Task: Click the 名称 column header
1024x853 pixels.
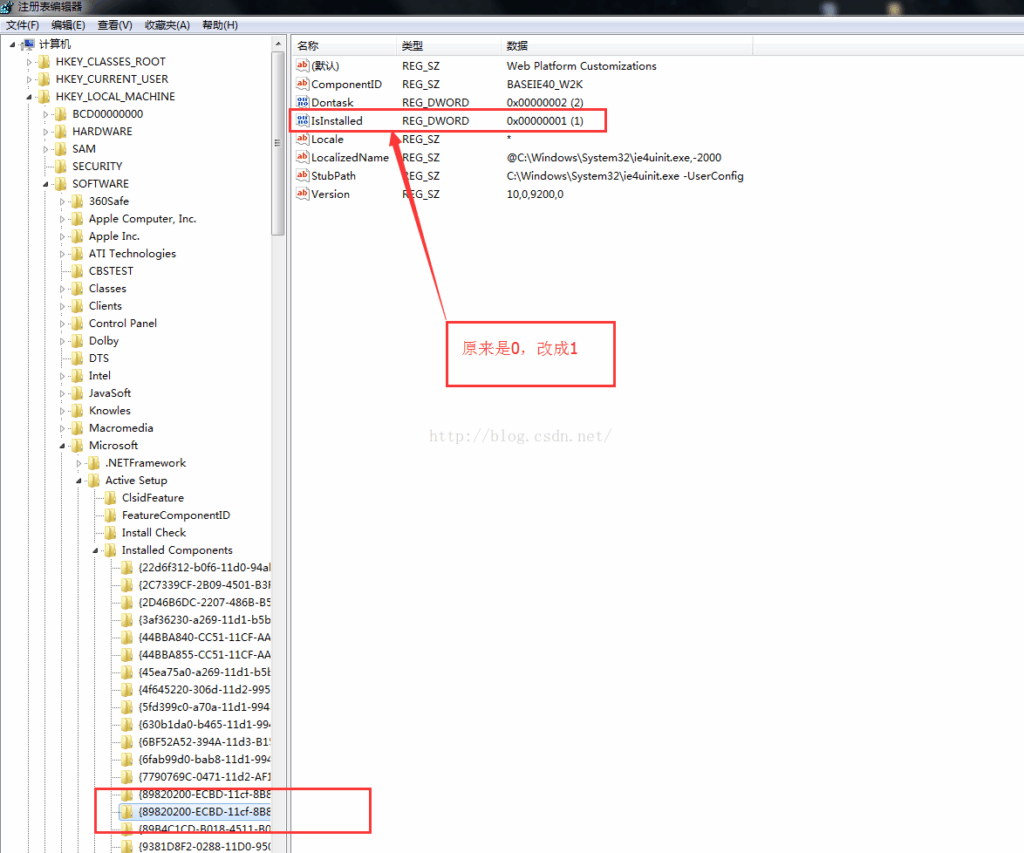Action: coord(308,46)
